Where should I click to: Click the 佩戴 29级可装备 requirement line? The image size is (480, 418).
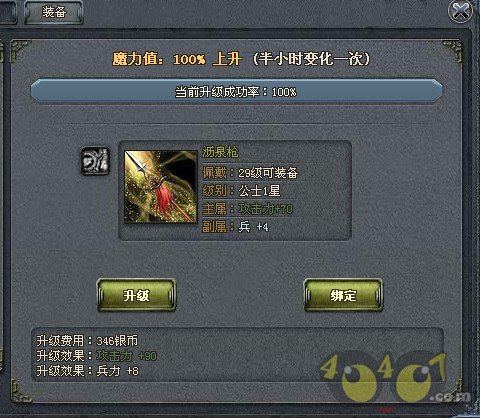(250, 173)
